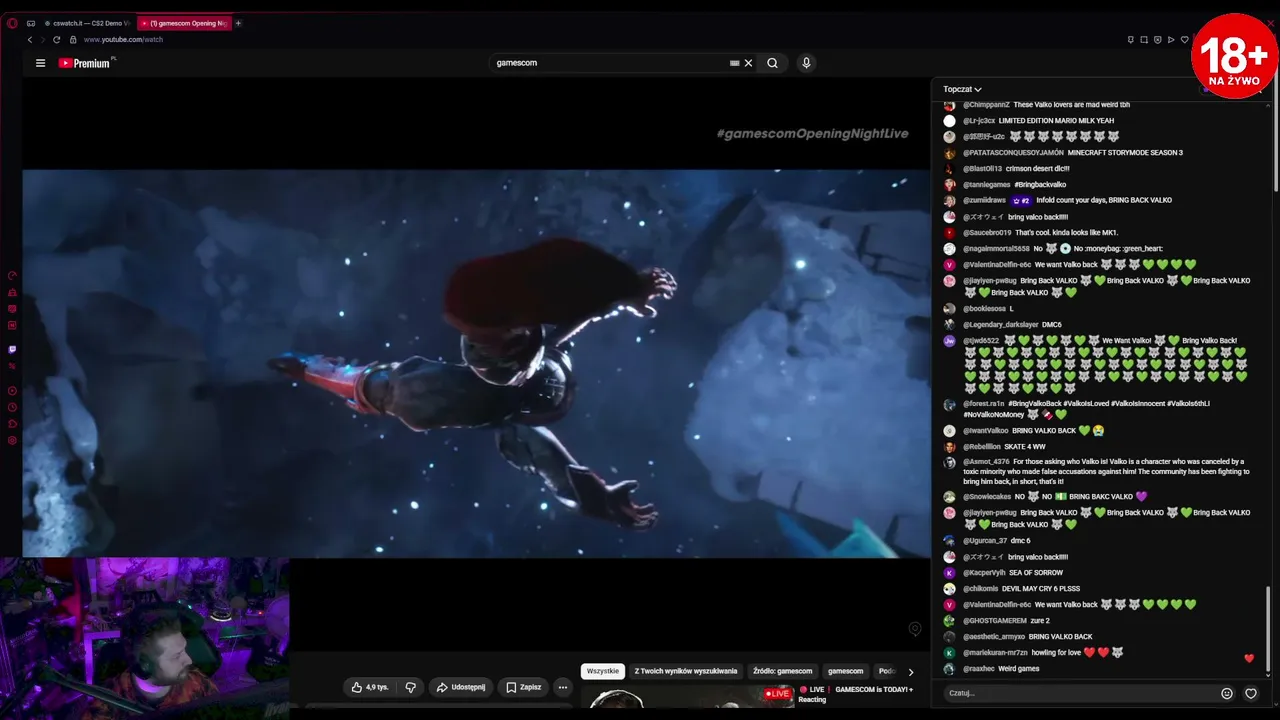Open a new browser tab with plus
The height and width of the screenshot is (720, 1280).
click(x=238, y=23)
